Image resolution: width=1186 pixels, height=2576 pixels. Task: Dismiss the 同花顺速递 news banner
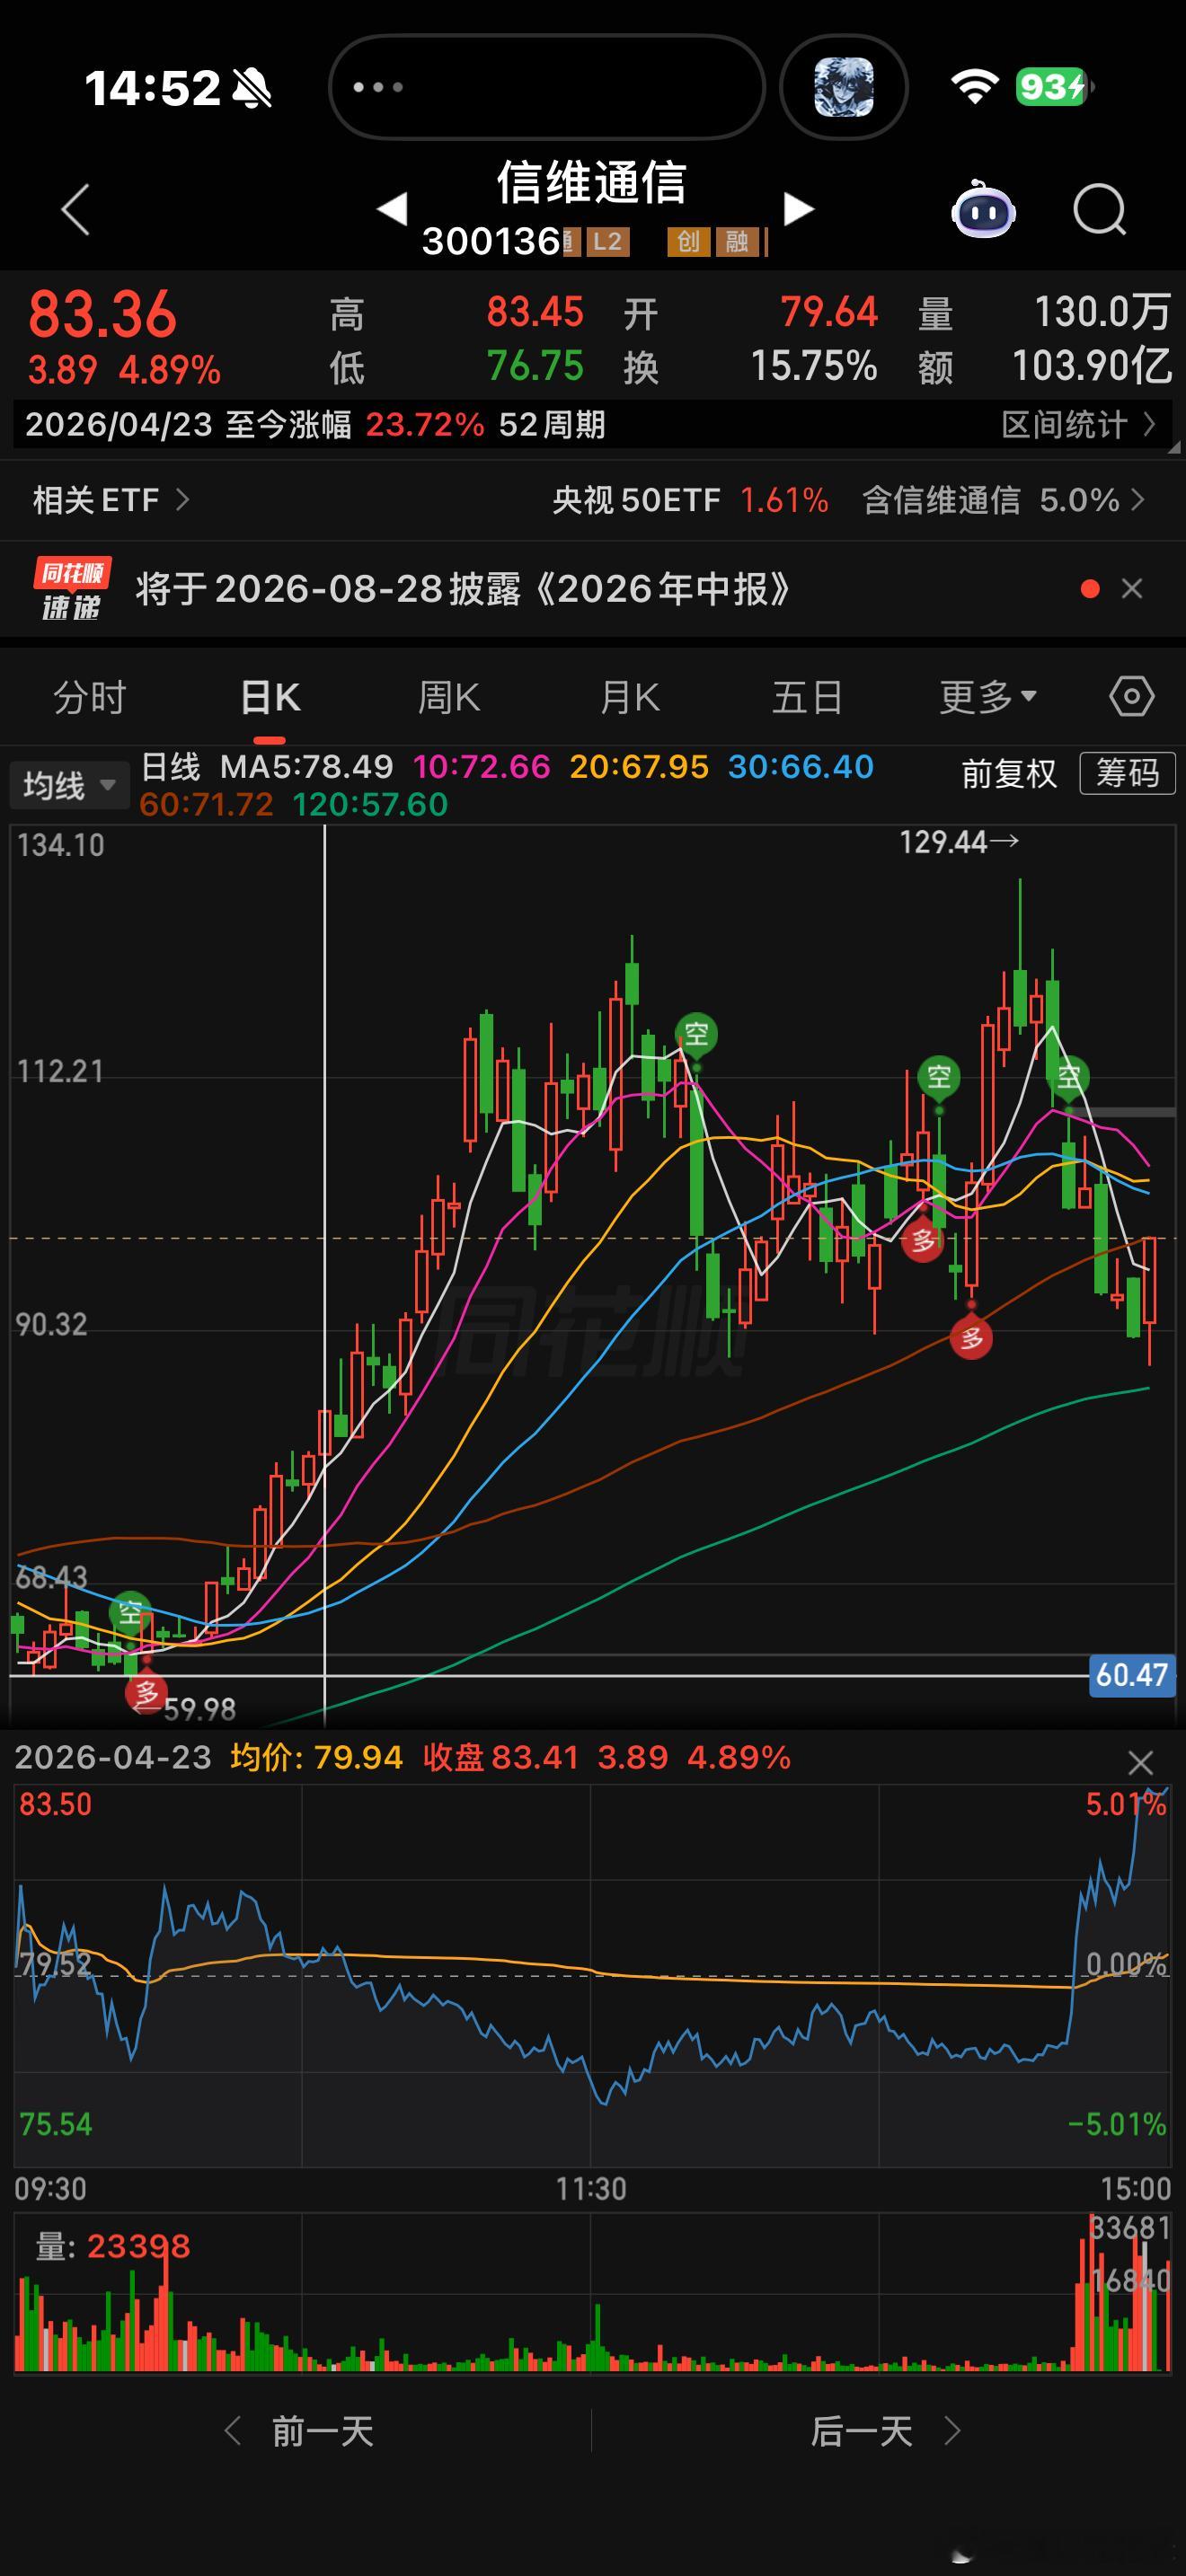[x=1132, y=589]
